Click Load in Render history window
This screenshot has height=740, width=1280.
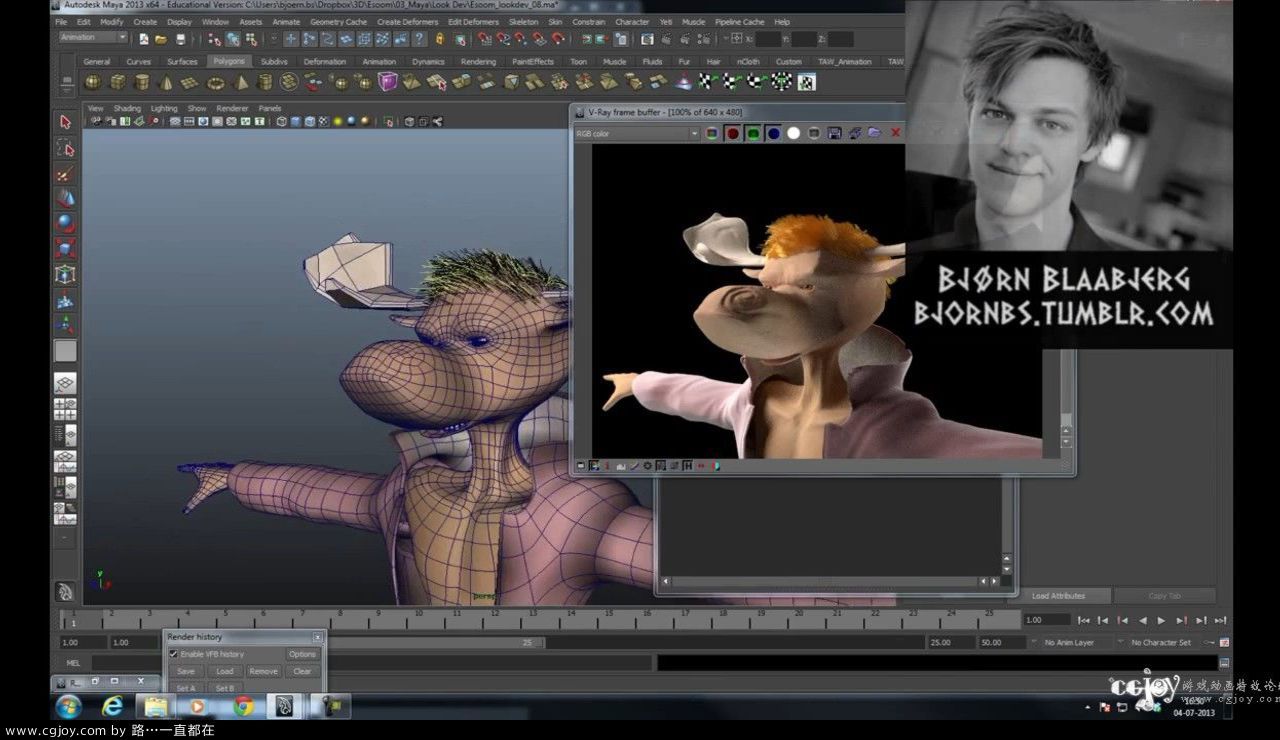224,671
